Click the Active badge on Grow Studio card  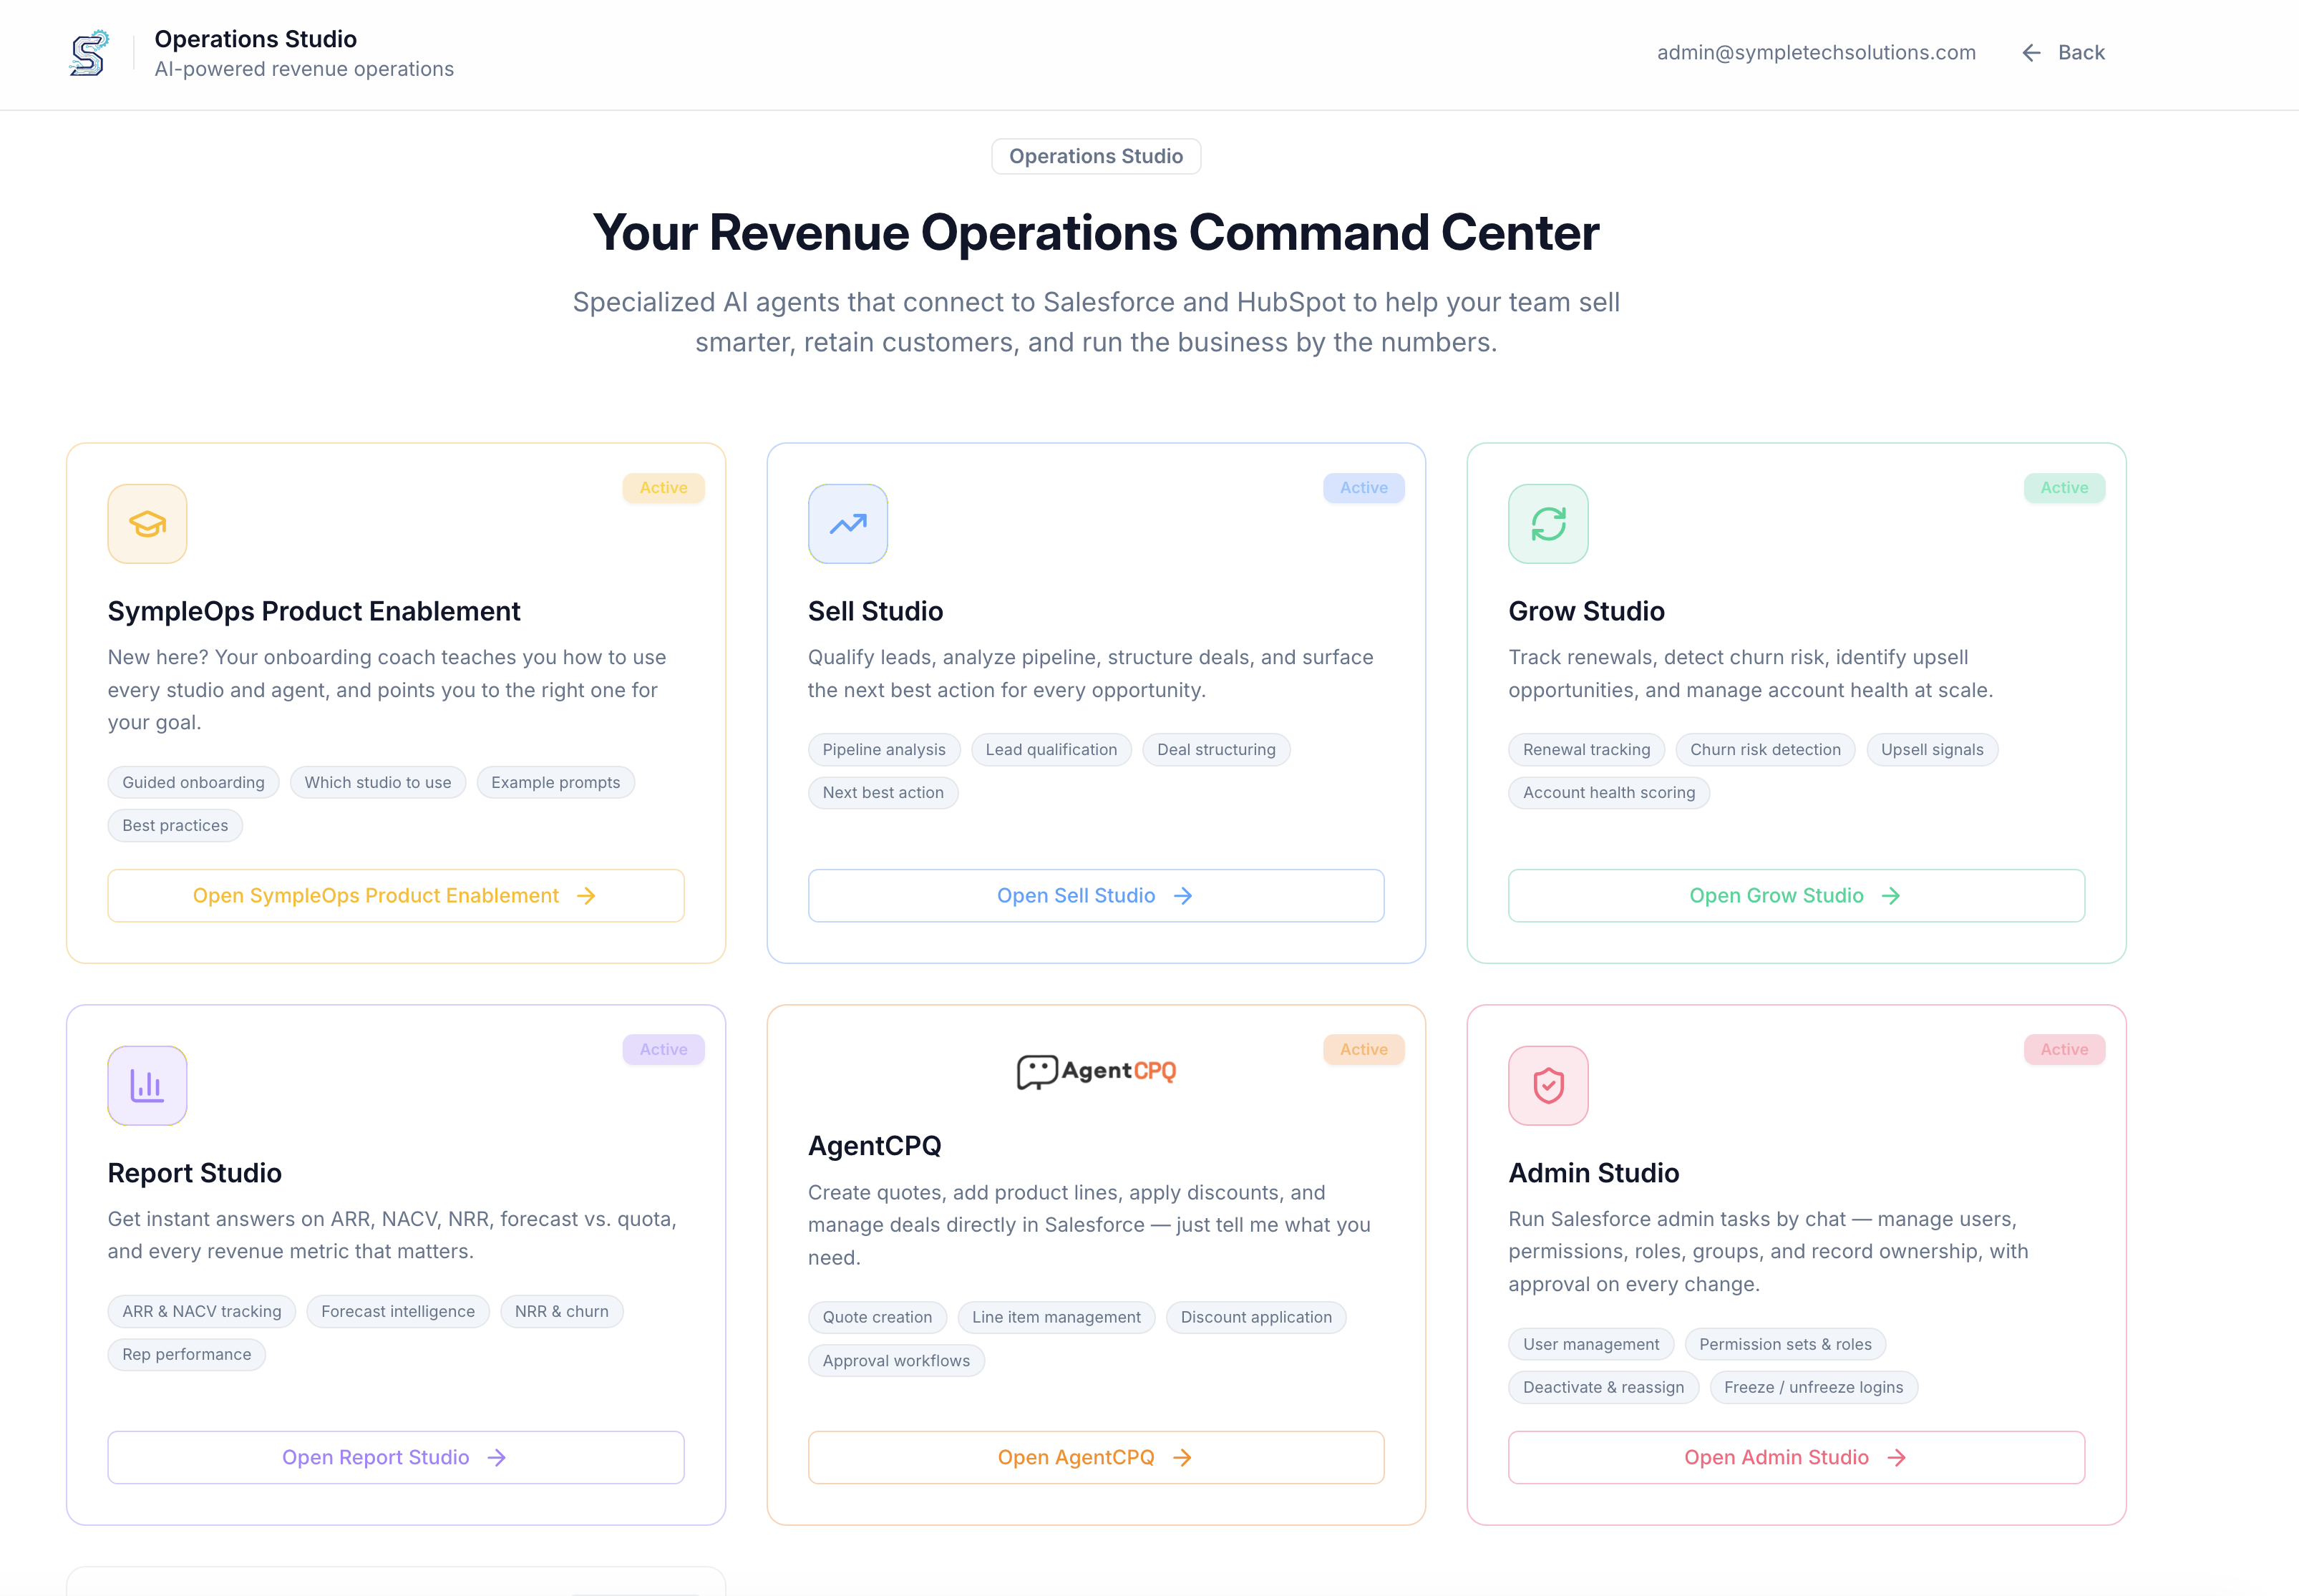[x=2064, y=488]
